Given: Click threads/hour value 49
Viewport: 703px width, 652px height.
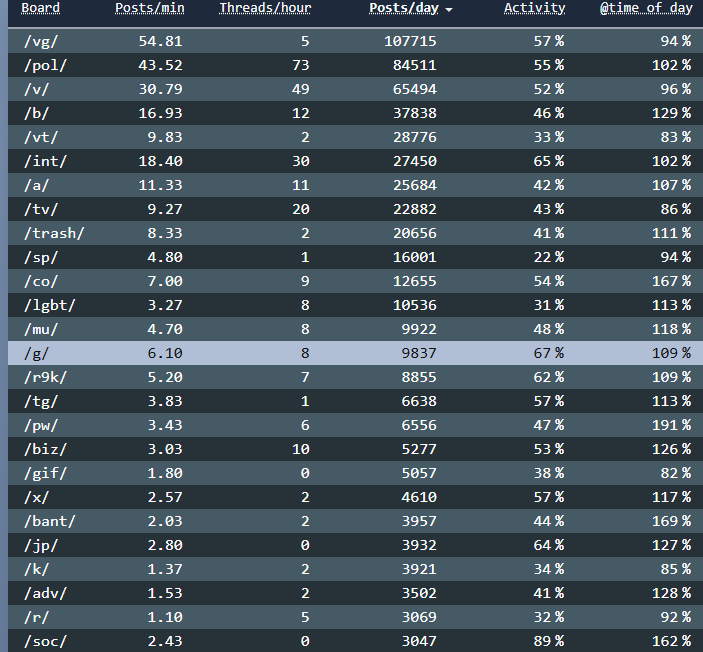Looking at the screenshot, I should coord(300,89).
